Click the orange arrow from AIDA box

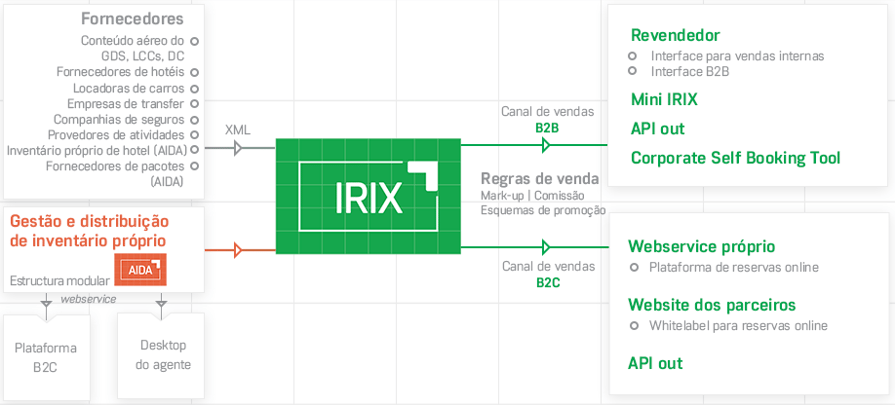pos(238,250)
